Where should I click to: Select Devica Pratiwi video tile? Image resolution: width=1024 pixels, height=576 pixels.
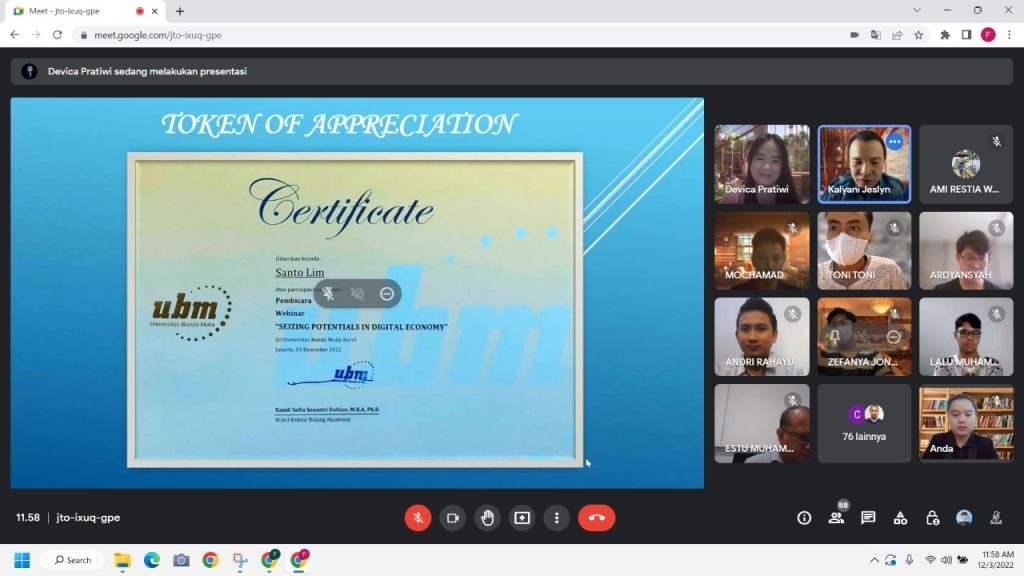[761, 164]
